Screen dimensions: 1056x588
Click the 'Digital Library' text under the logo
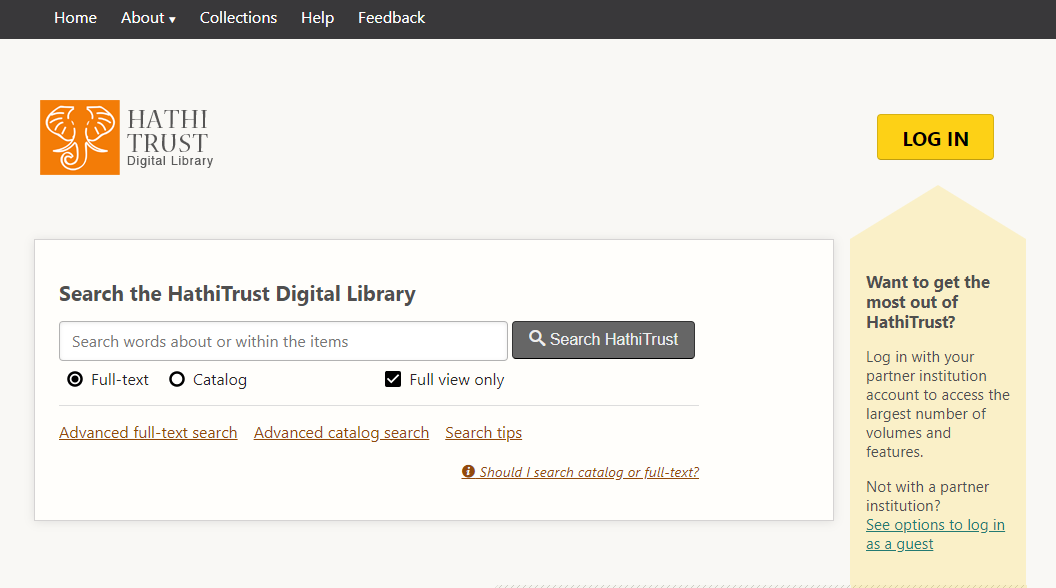170,161
